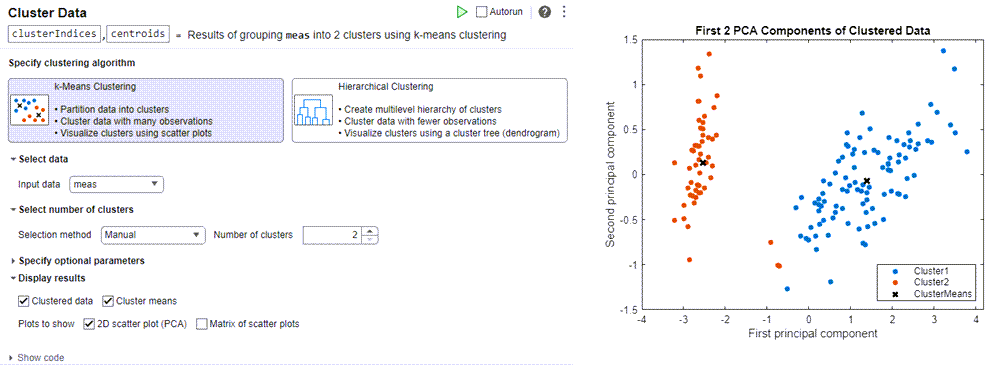Image resolution: width=999 pixels, height=365 pixels.
Task: Open the three-dot more options menu
Action: point(563,12)
